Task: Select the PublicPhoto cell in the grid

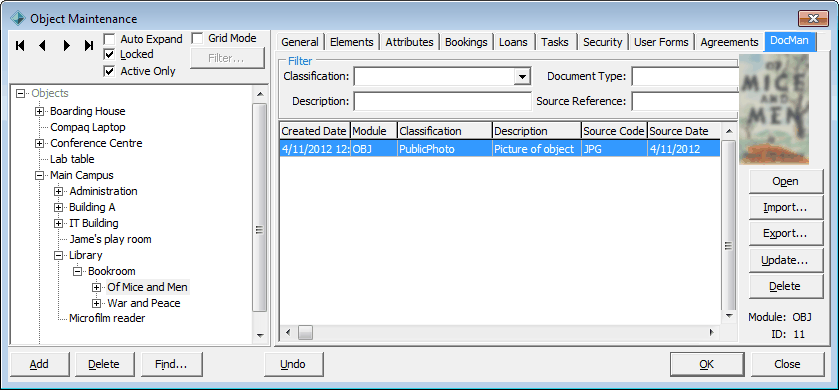Action: (x=445, y=149)
